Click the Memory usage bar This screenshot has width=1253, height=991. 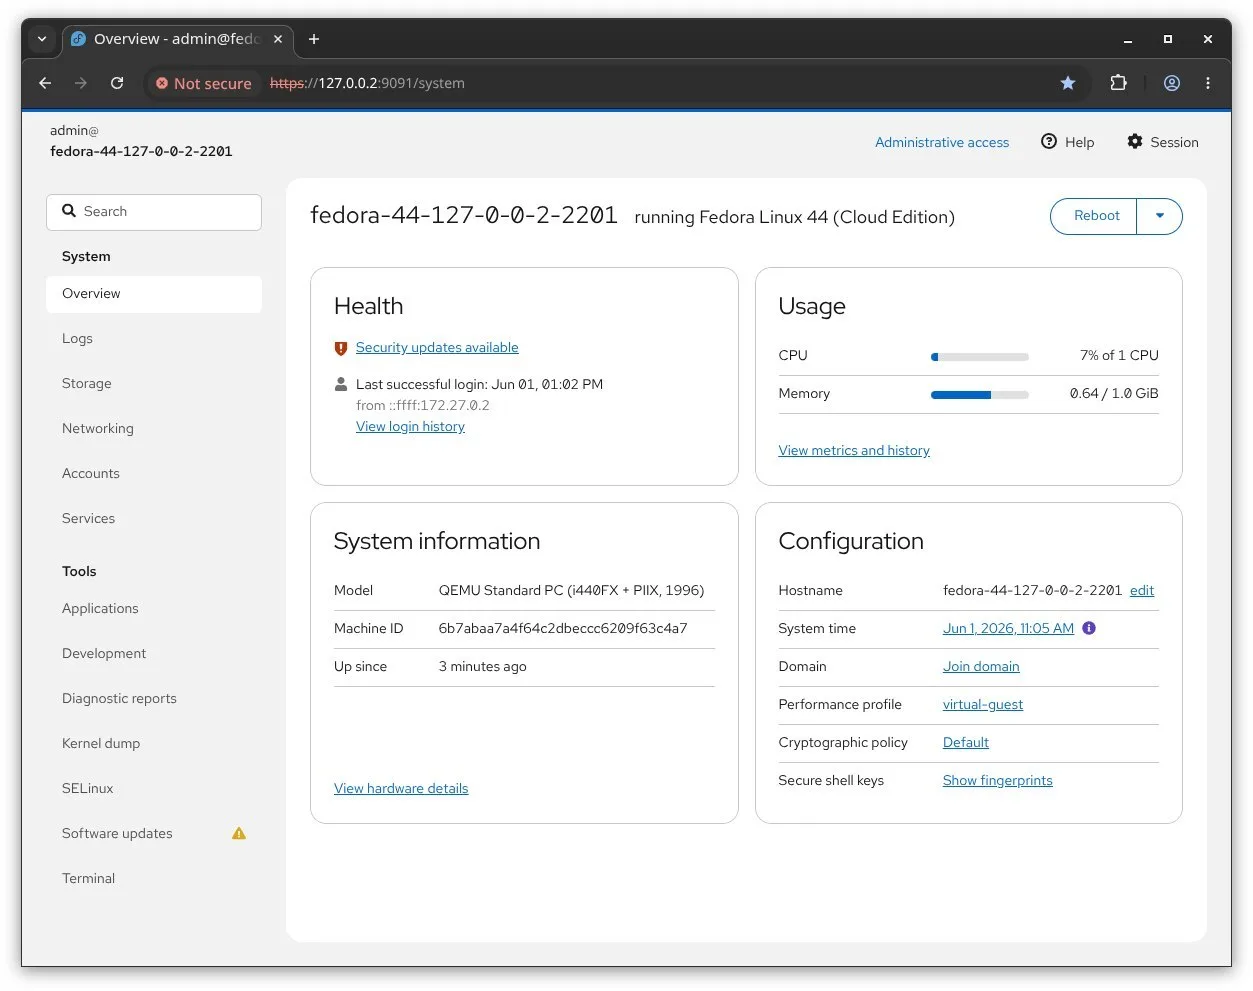(980, 395)
